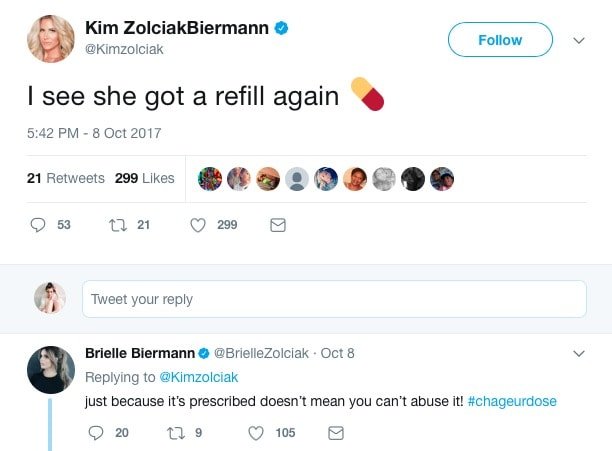View the 299 Likes list
The height and width of the screenshot is (451, 612).
(145, 178)
